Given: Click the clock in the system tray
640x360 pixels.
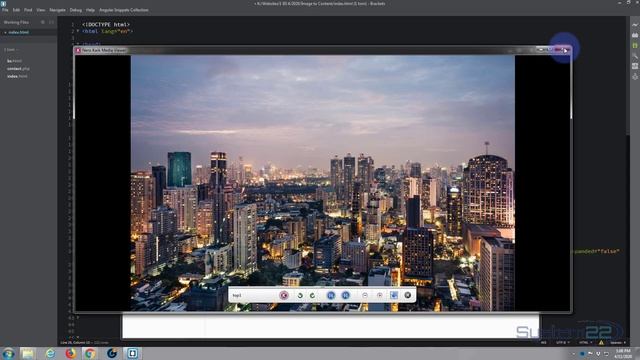Looking at the screenshot, I should [x=623, y=353].
